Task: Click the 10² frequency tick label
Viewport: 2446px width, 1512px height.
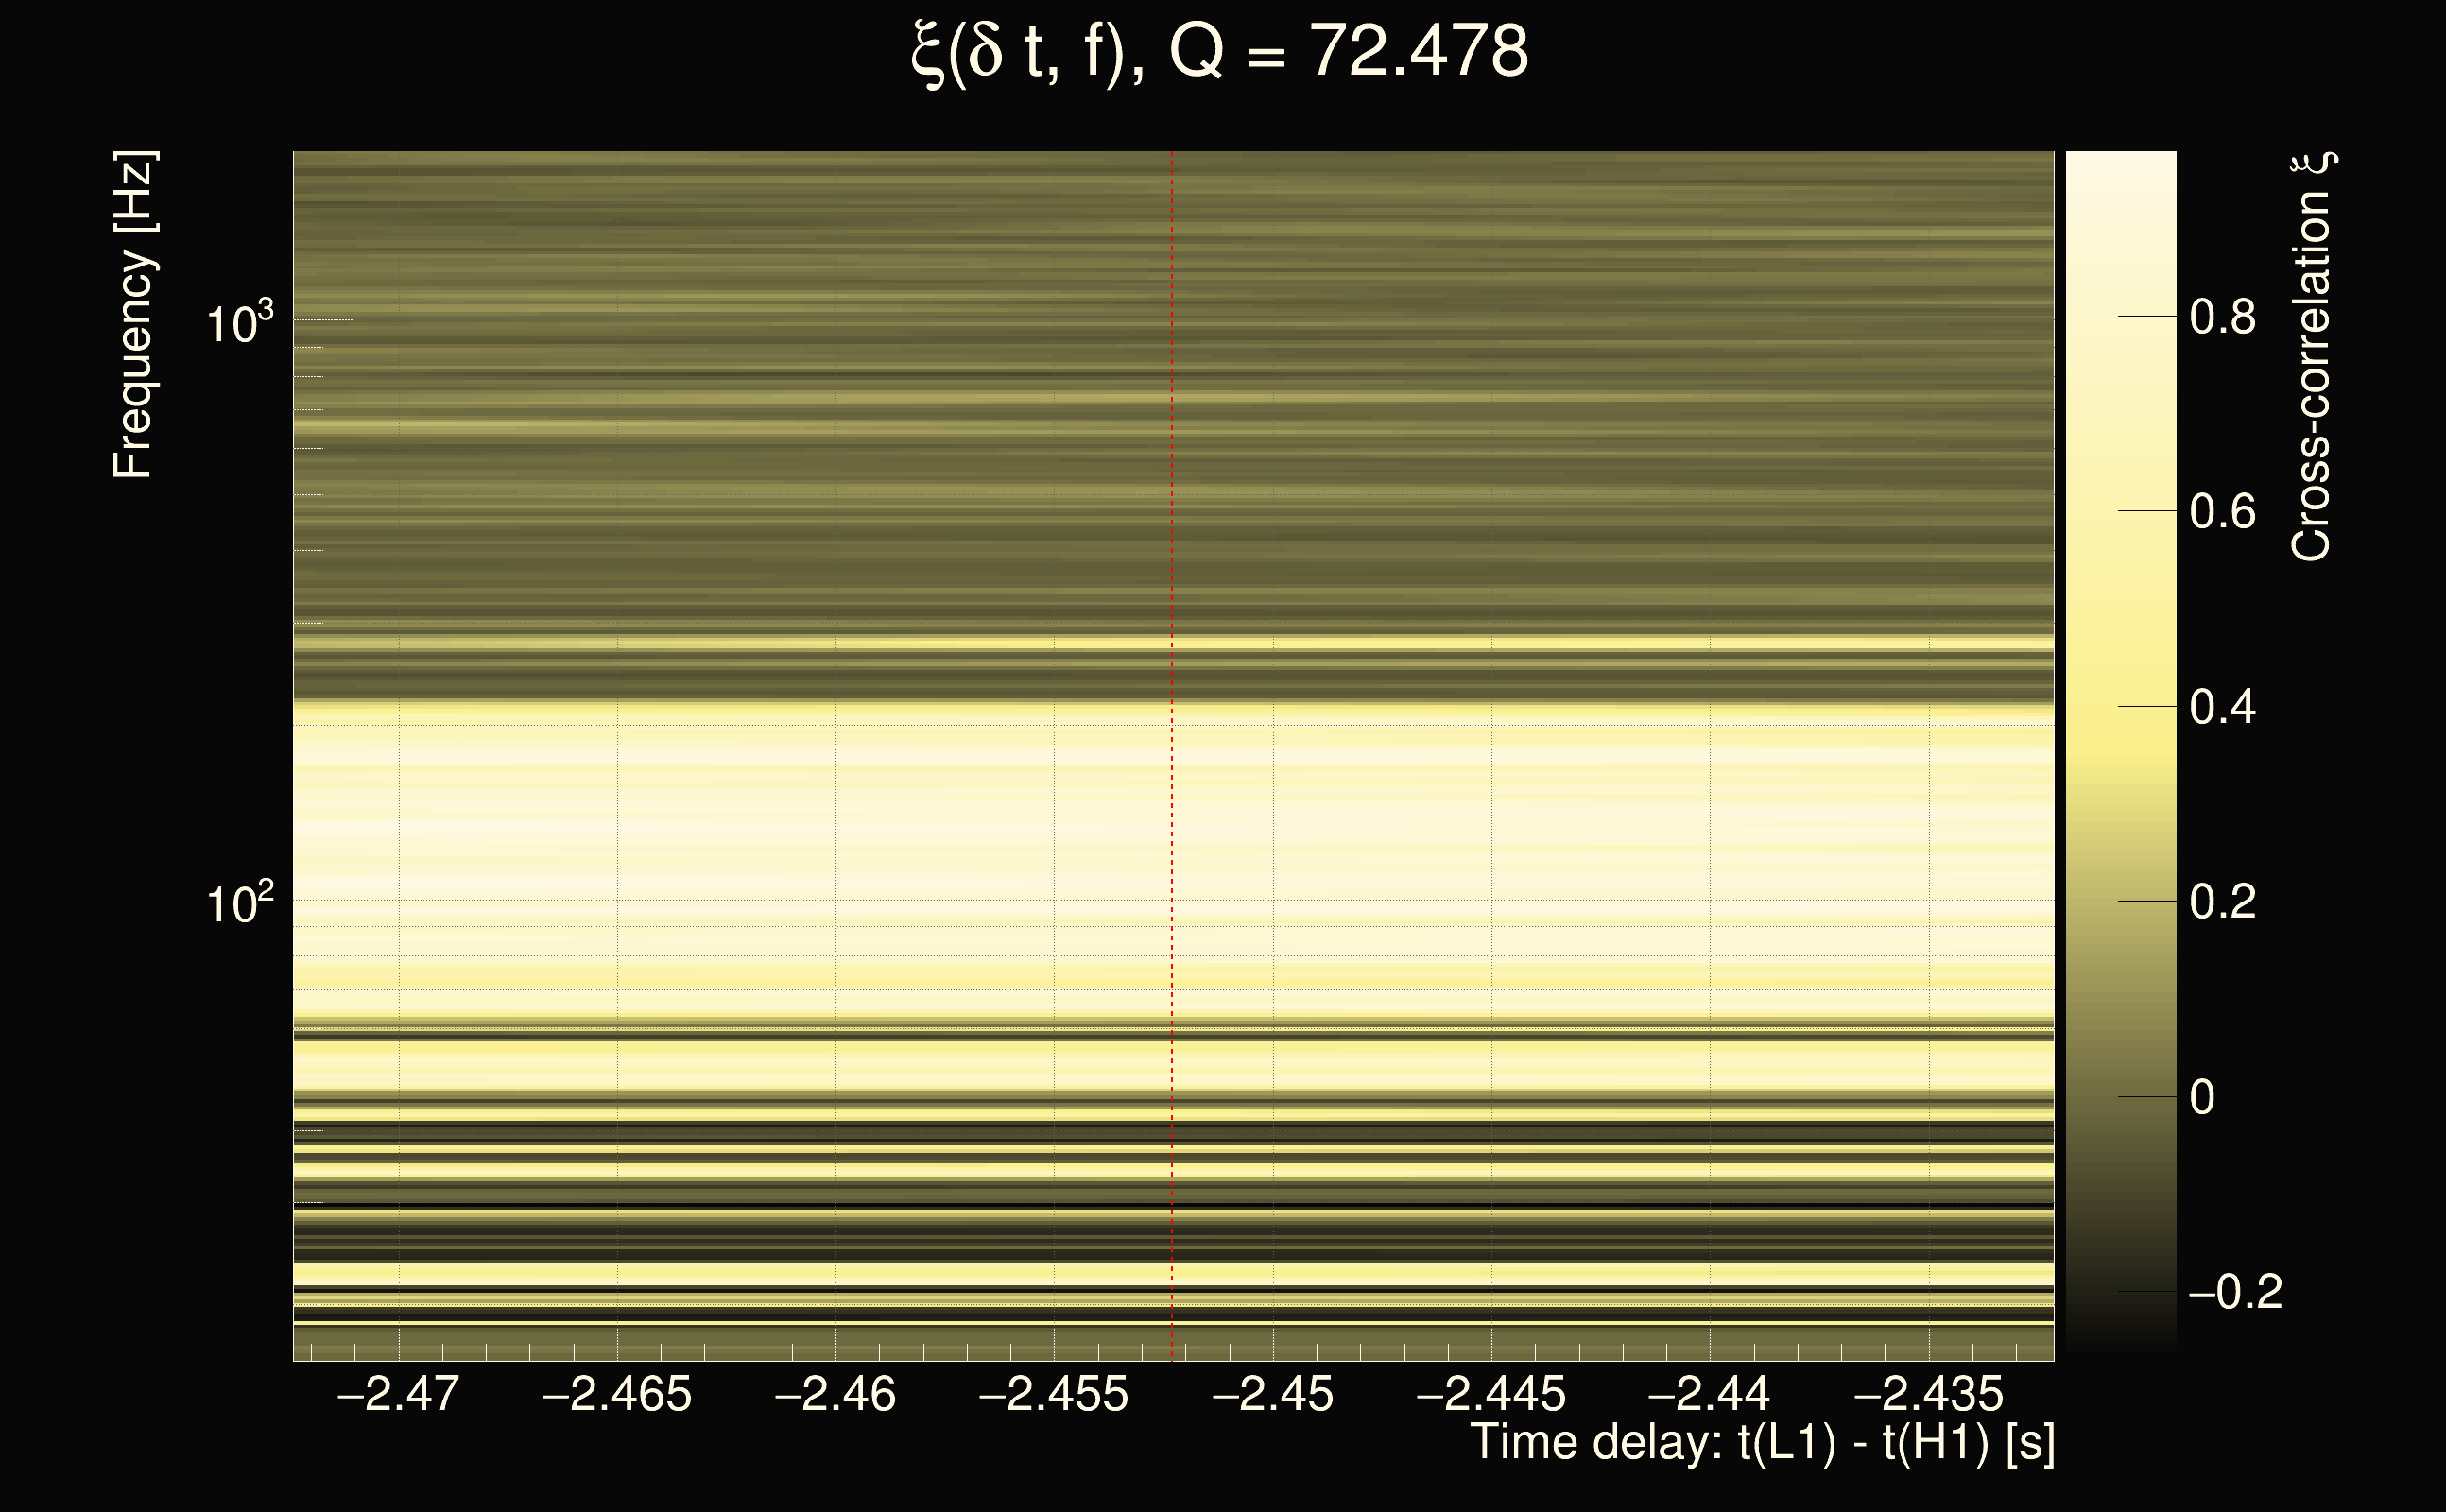Action: [x=239, y=904]
